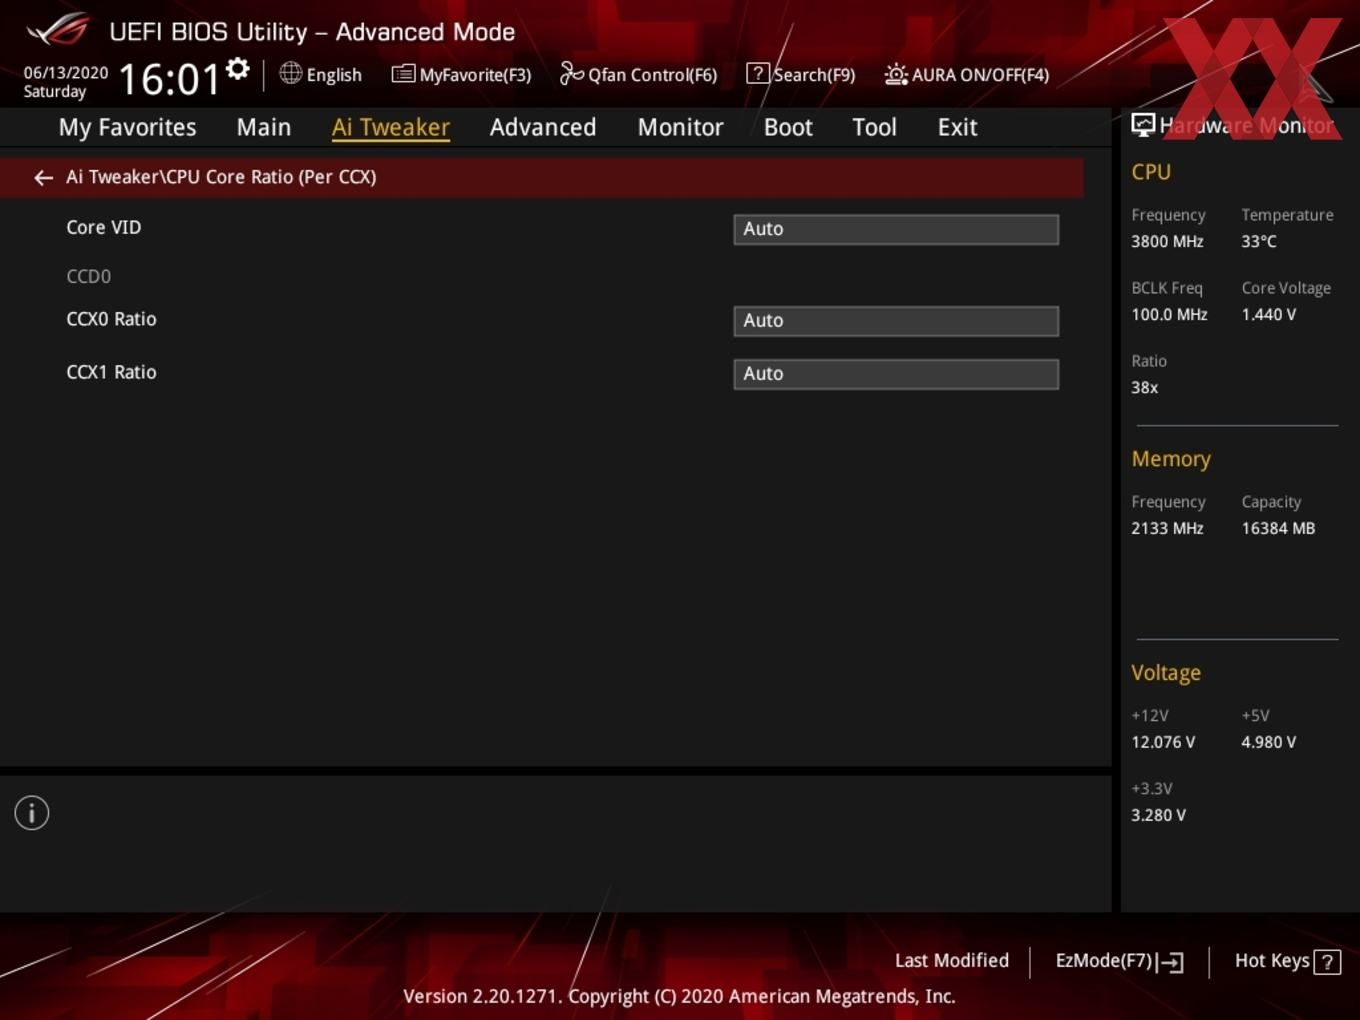Screen dimensions: 1360x1020
Task: Click the Ratio value 38x
Action: (x=1144, y=388)
